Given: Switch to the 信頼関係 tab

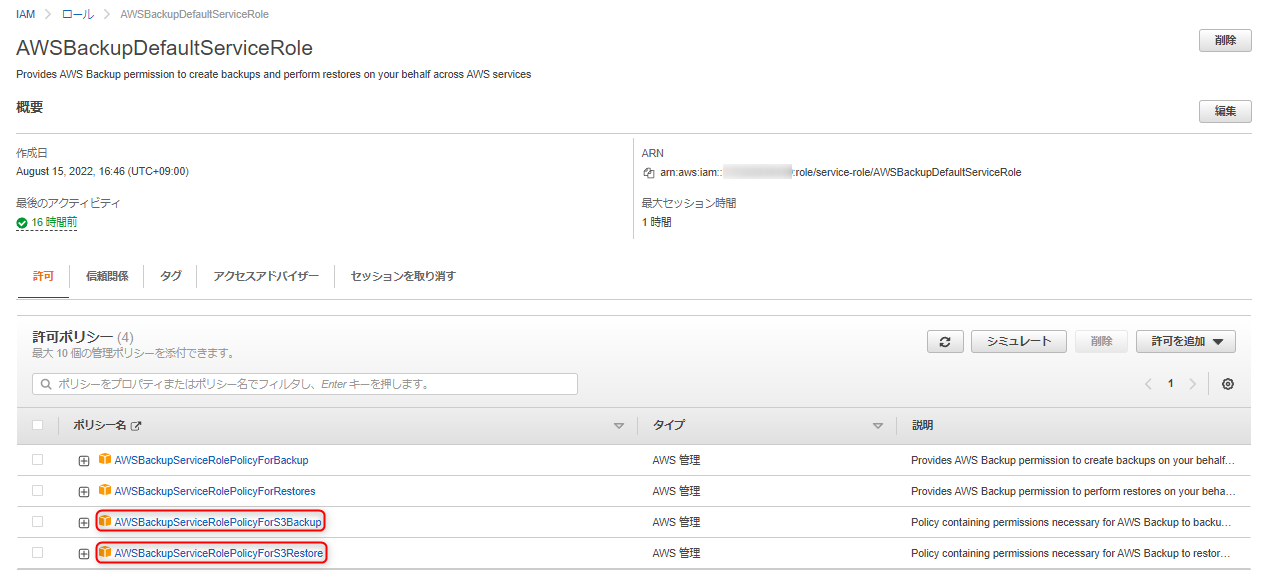Looking at the screenshot, I should pyautogui.click(x=107, y=275).
